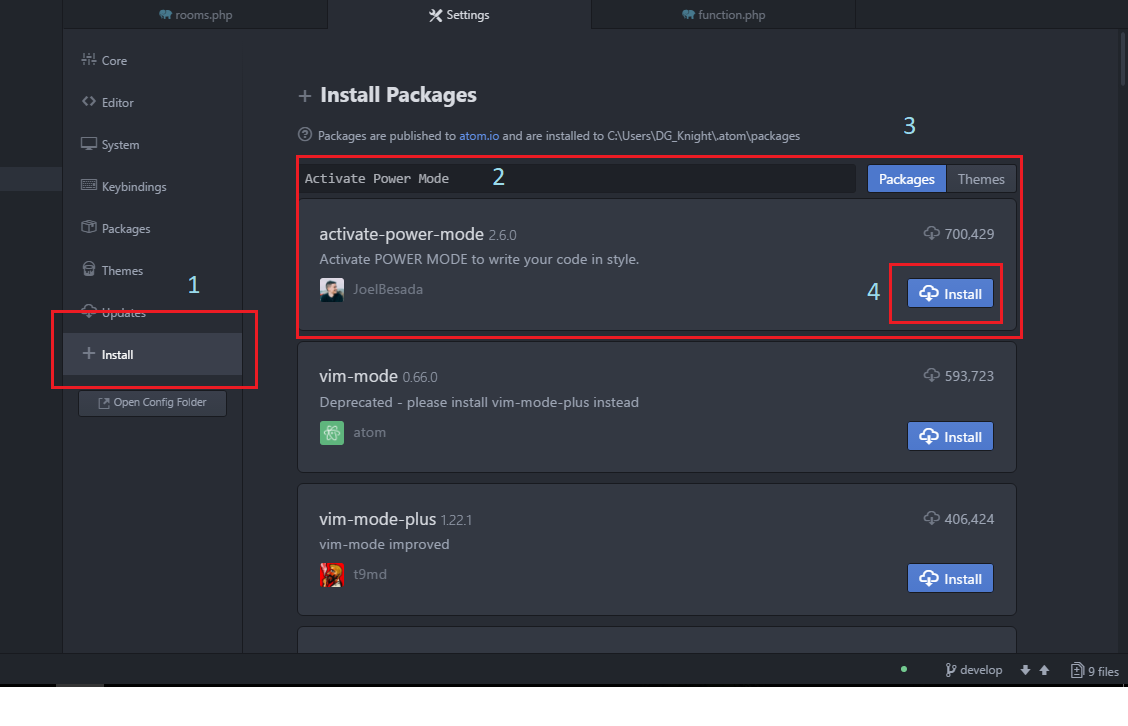The height and width of the screenshot is (726, 1128).
Task: Click the Core settings sliders icon
Action: coord(88,60)
